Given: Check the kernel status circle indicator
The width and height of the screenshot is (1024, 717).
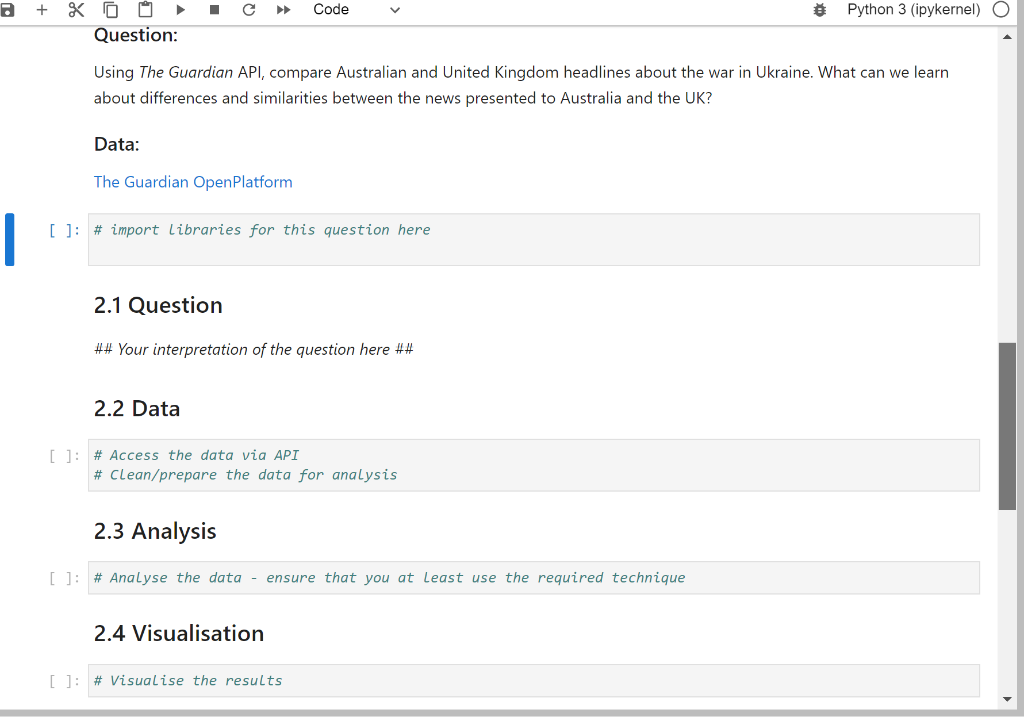Looking at the screenshot, I should coord(1000,9).
